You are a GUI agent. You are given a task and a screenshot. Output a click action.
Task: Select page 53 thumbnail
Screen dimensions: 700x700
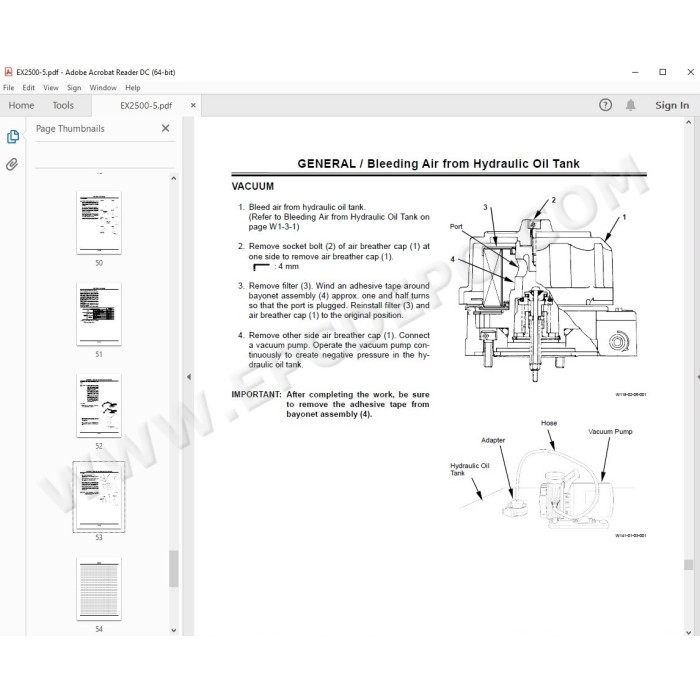(99, 497)
